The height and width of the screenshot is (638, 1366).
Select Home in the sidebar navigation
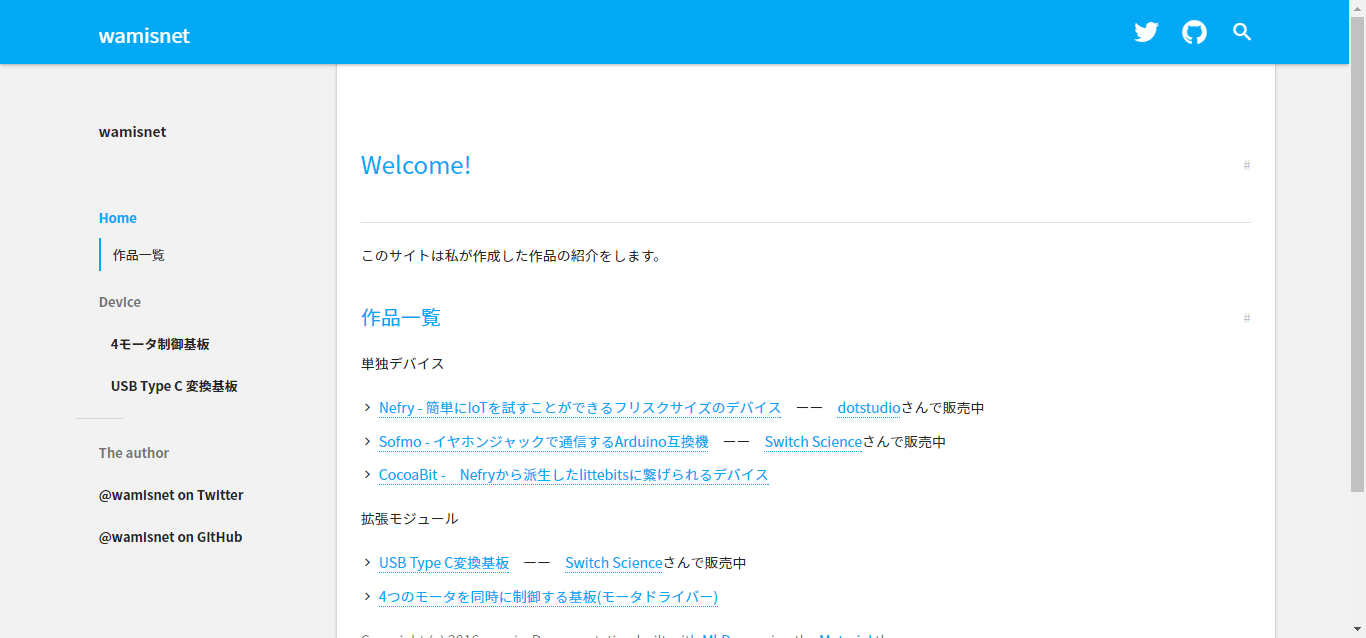click(118, 218)
